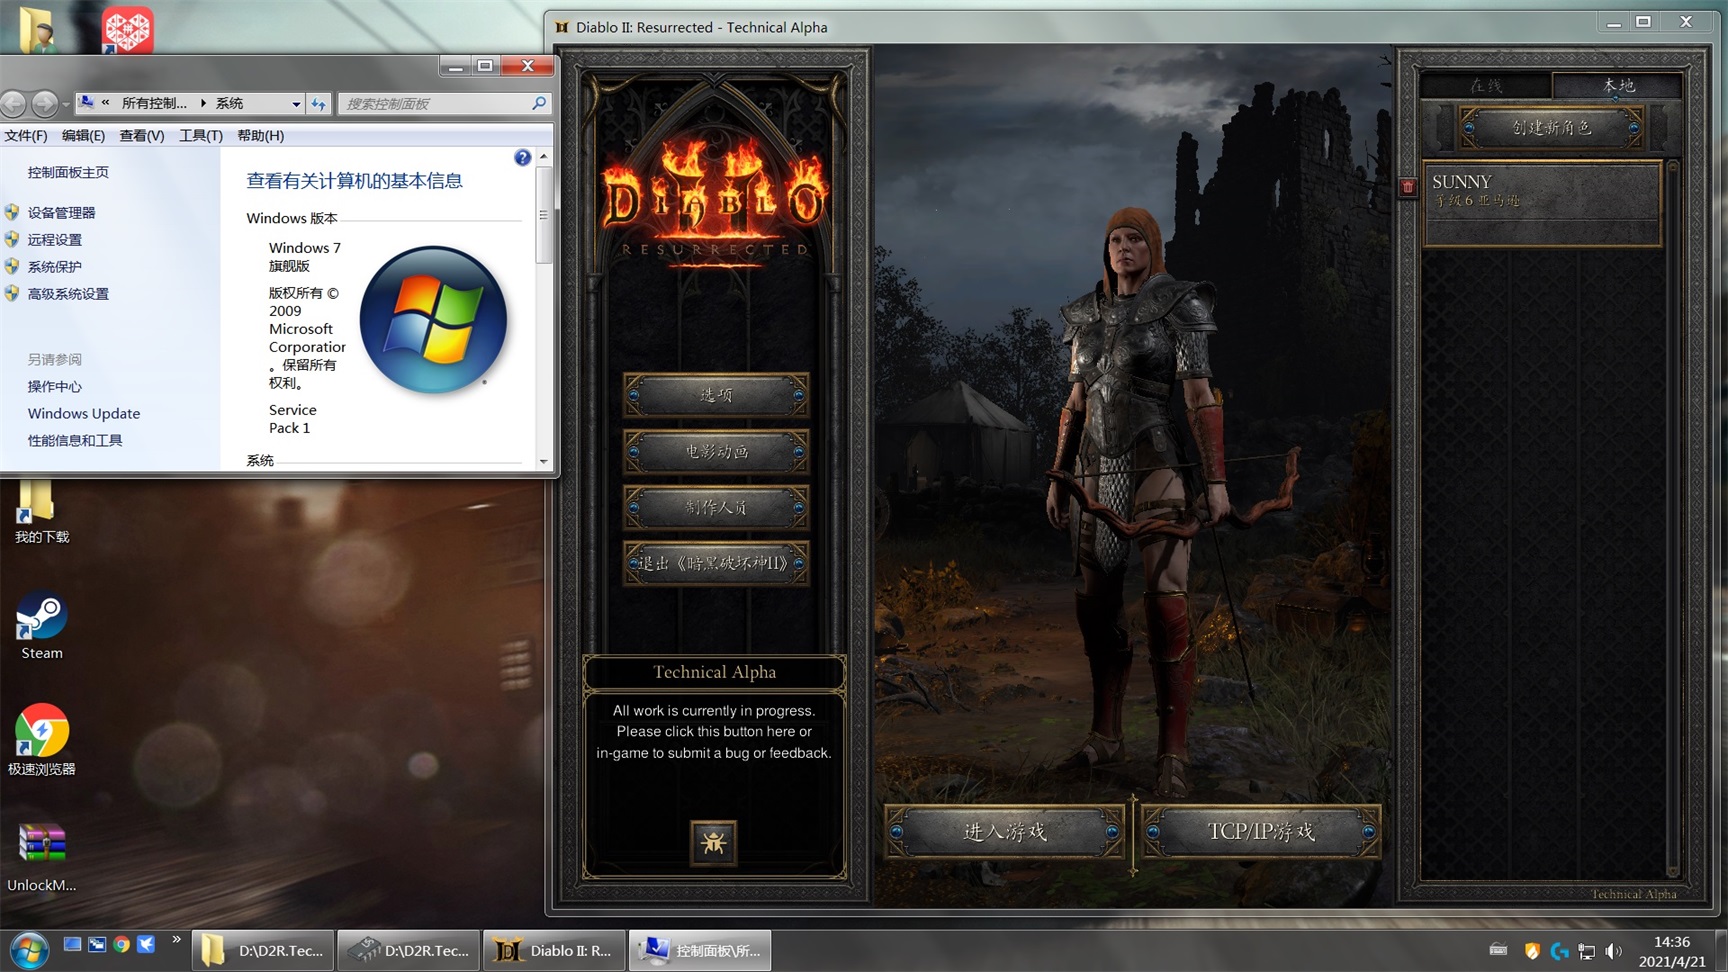Select the SUNNY character entry
This screenshot has width=1728, height=972.
[1541, 203]
